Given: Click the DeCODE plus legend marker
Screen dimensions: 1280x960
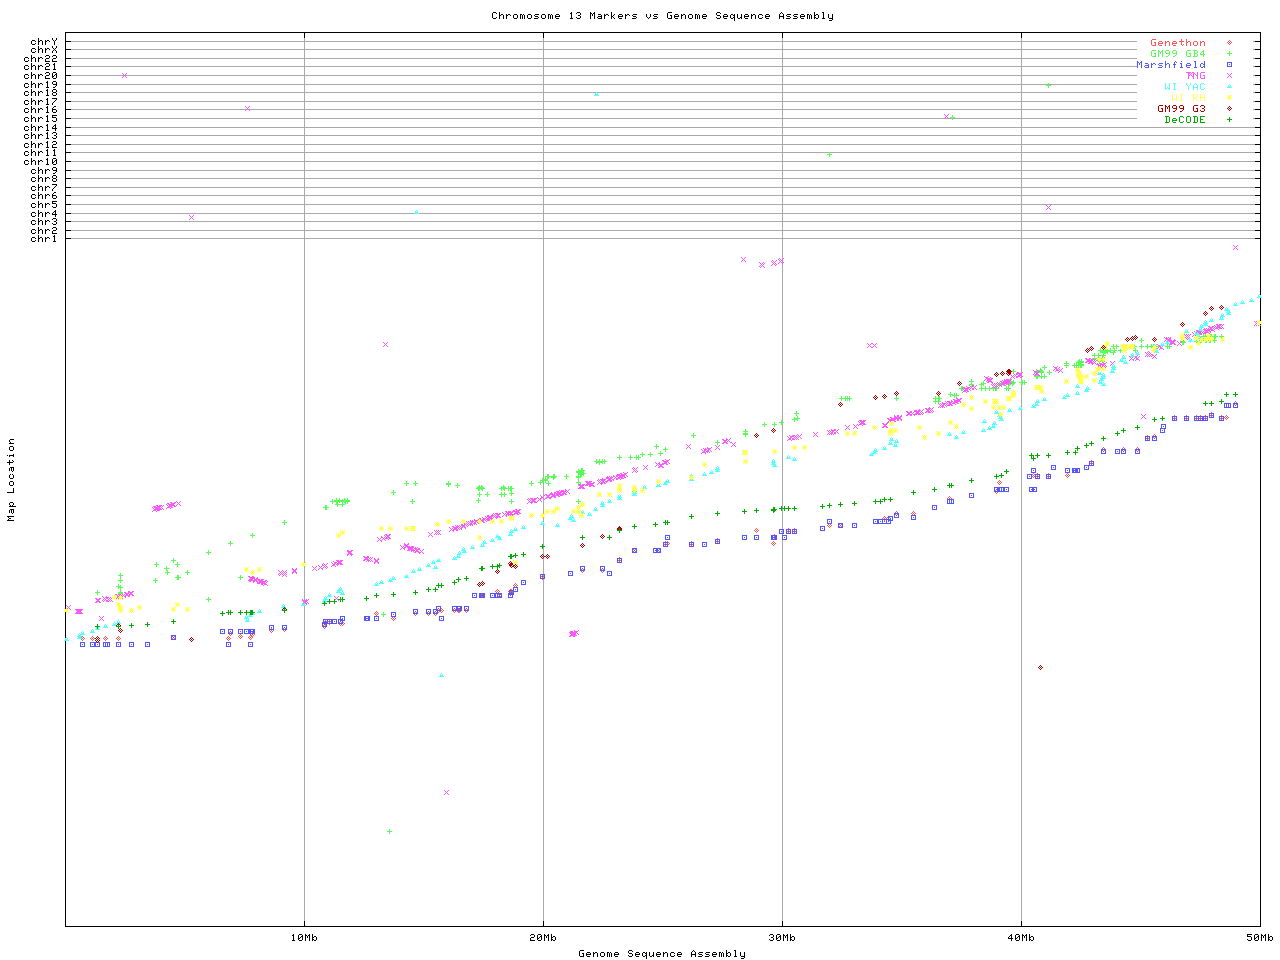Looking at the screenshot, I should [1229, 120].
